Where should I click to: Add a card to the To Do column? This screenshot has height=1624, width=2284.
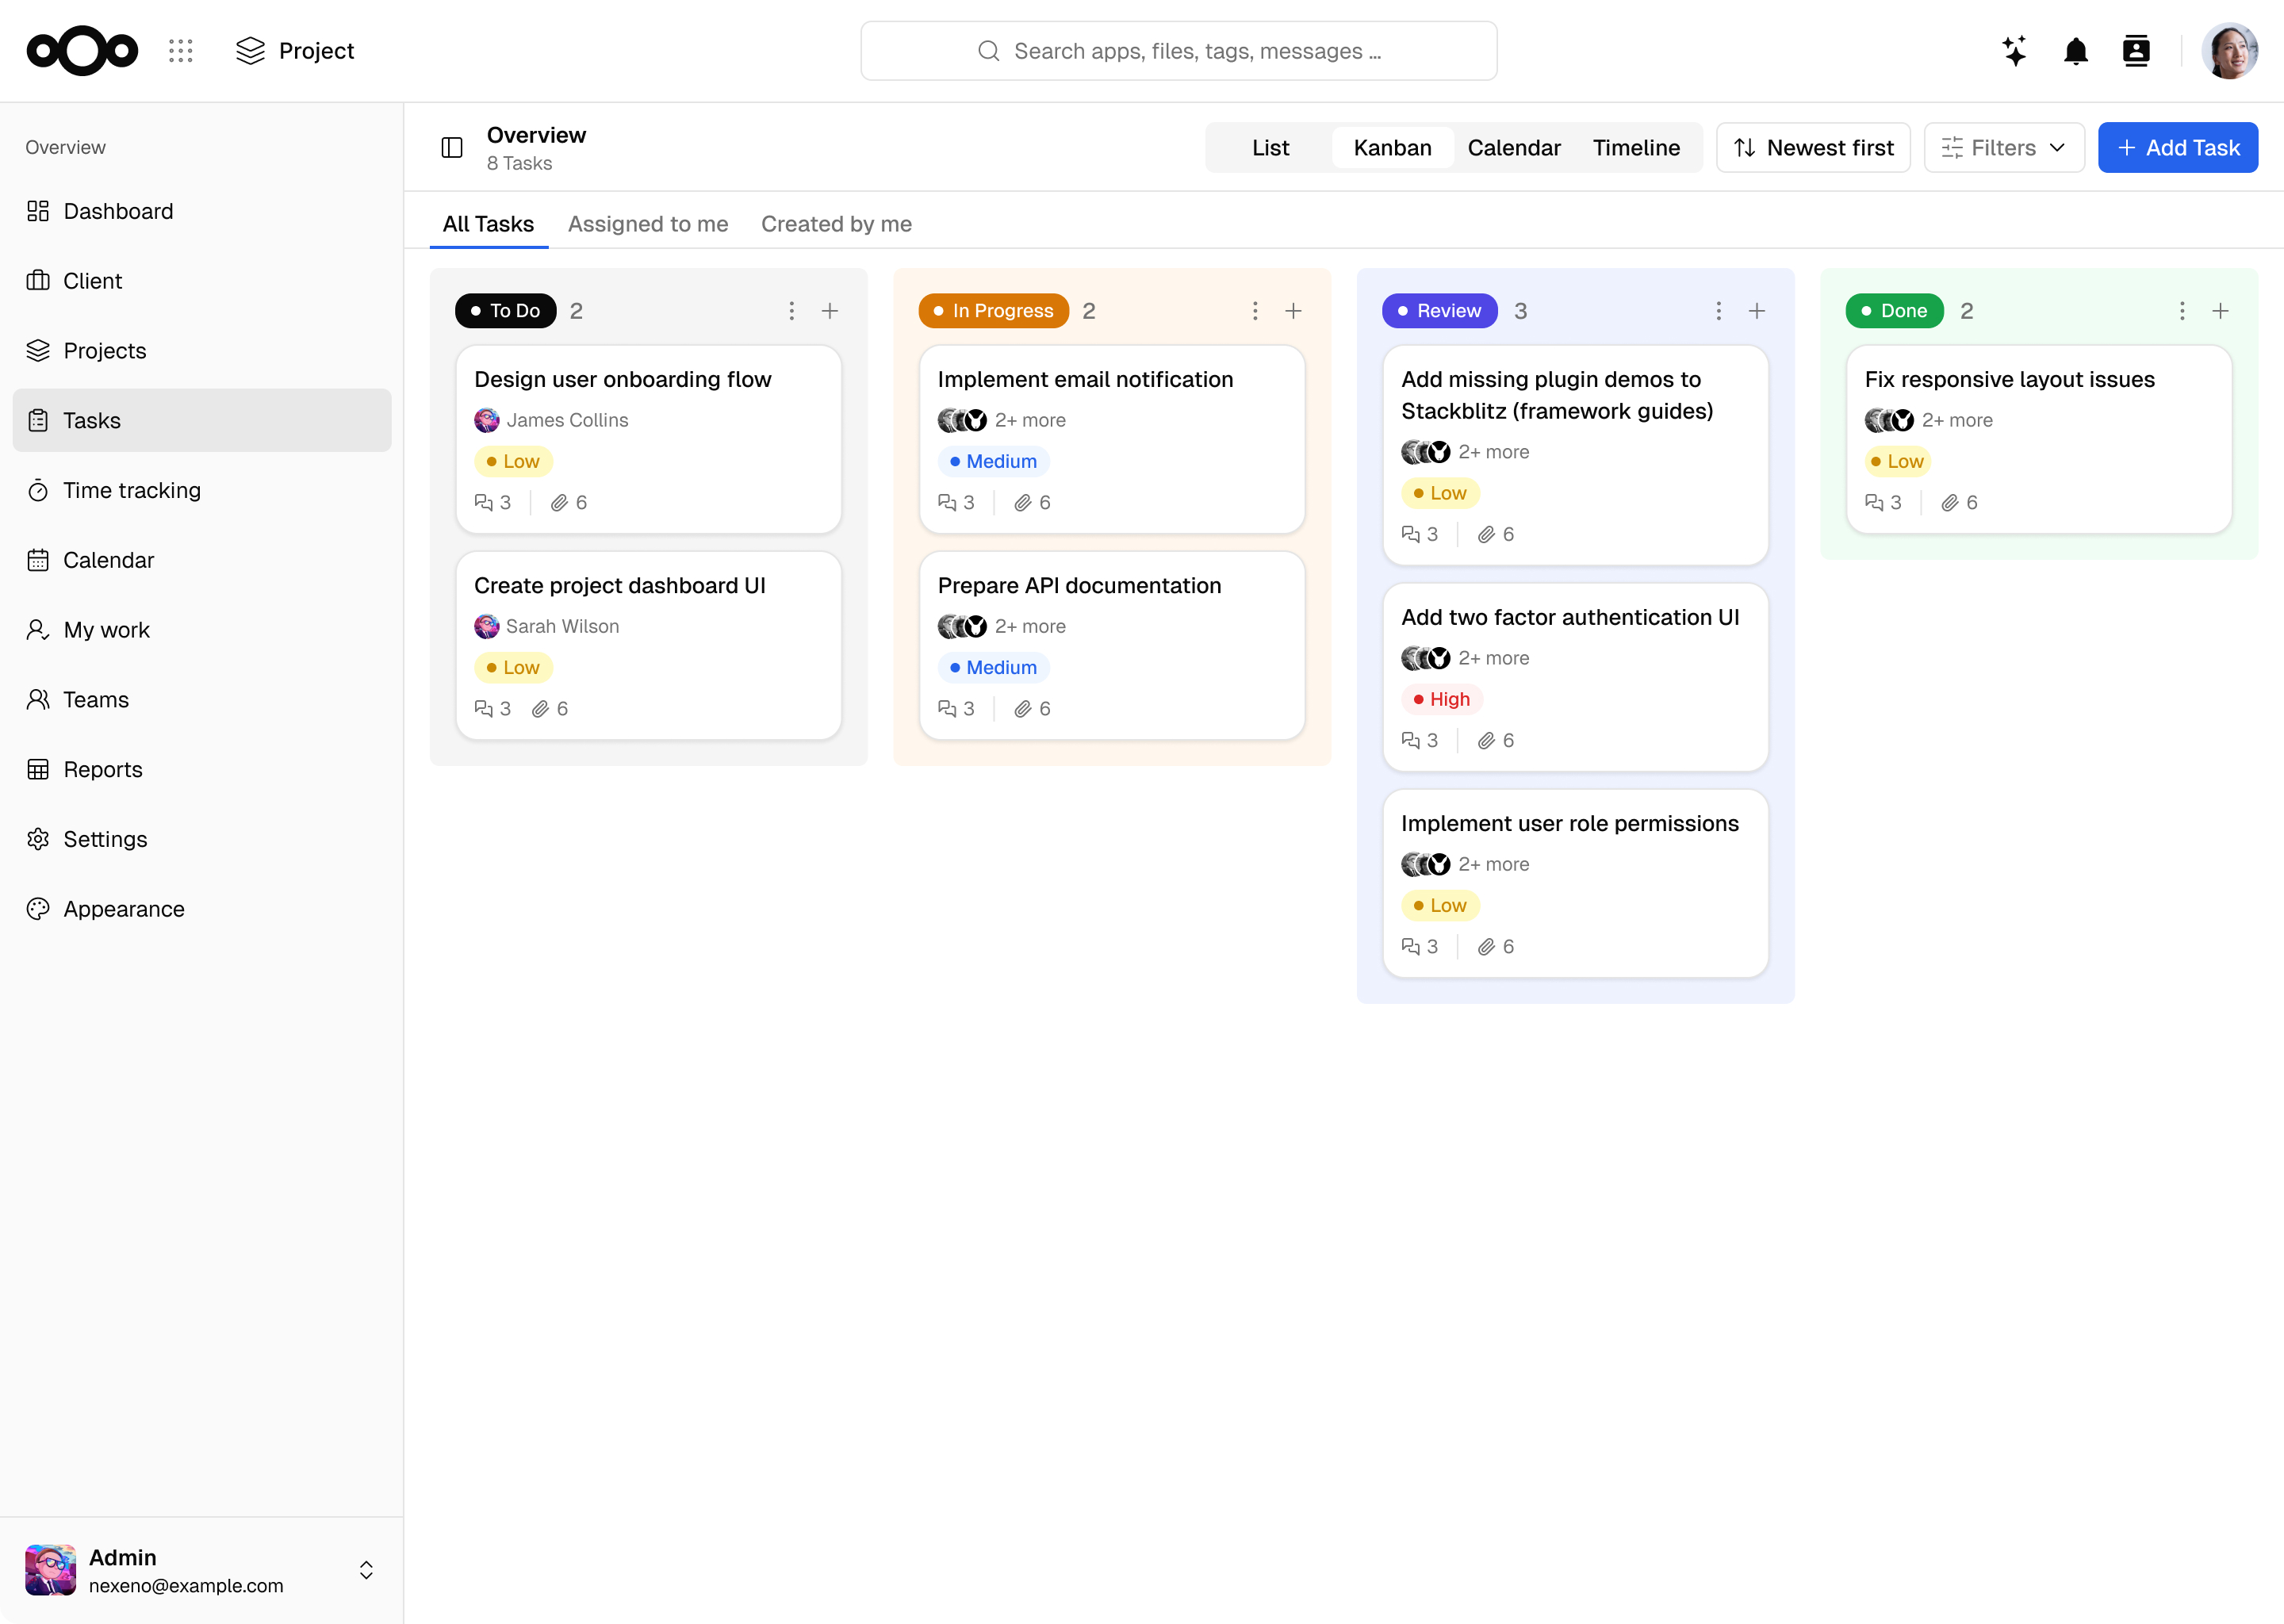coord(830,311)
